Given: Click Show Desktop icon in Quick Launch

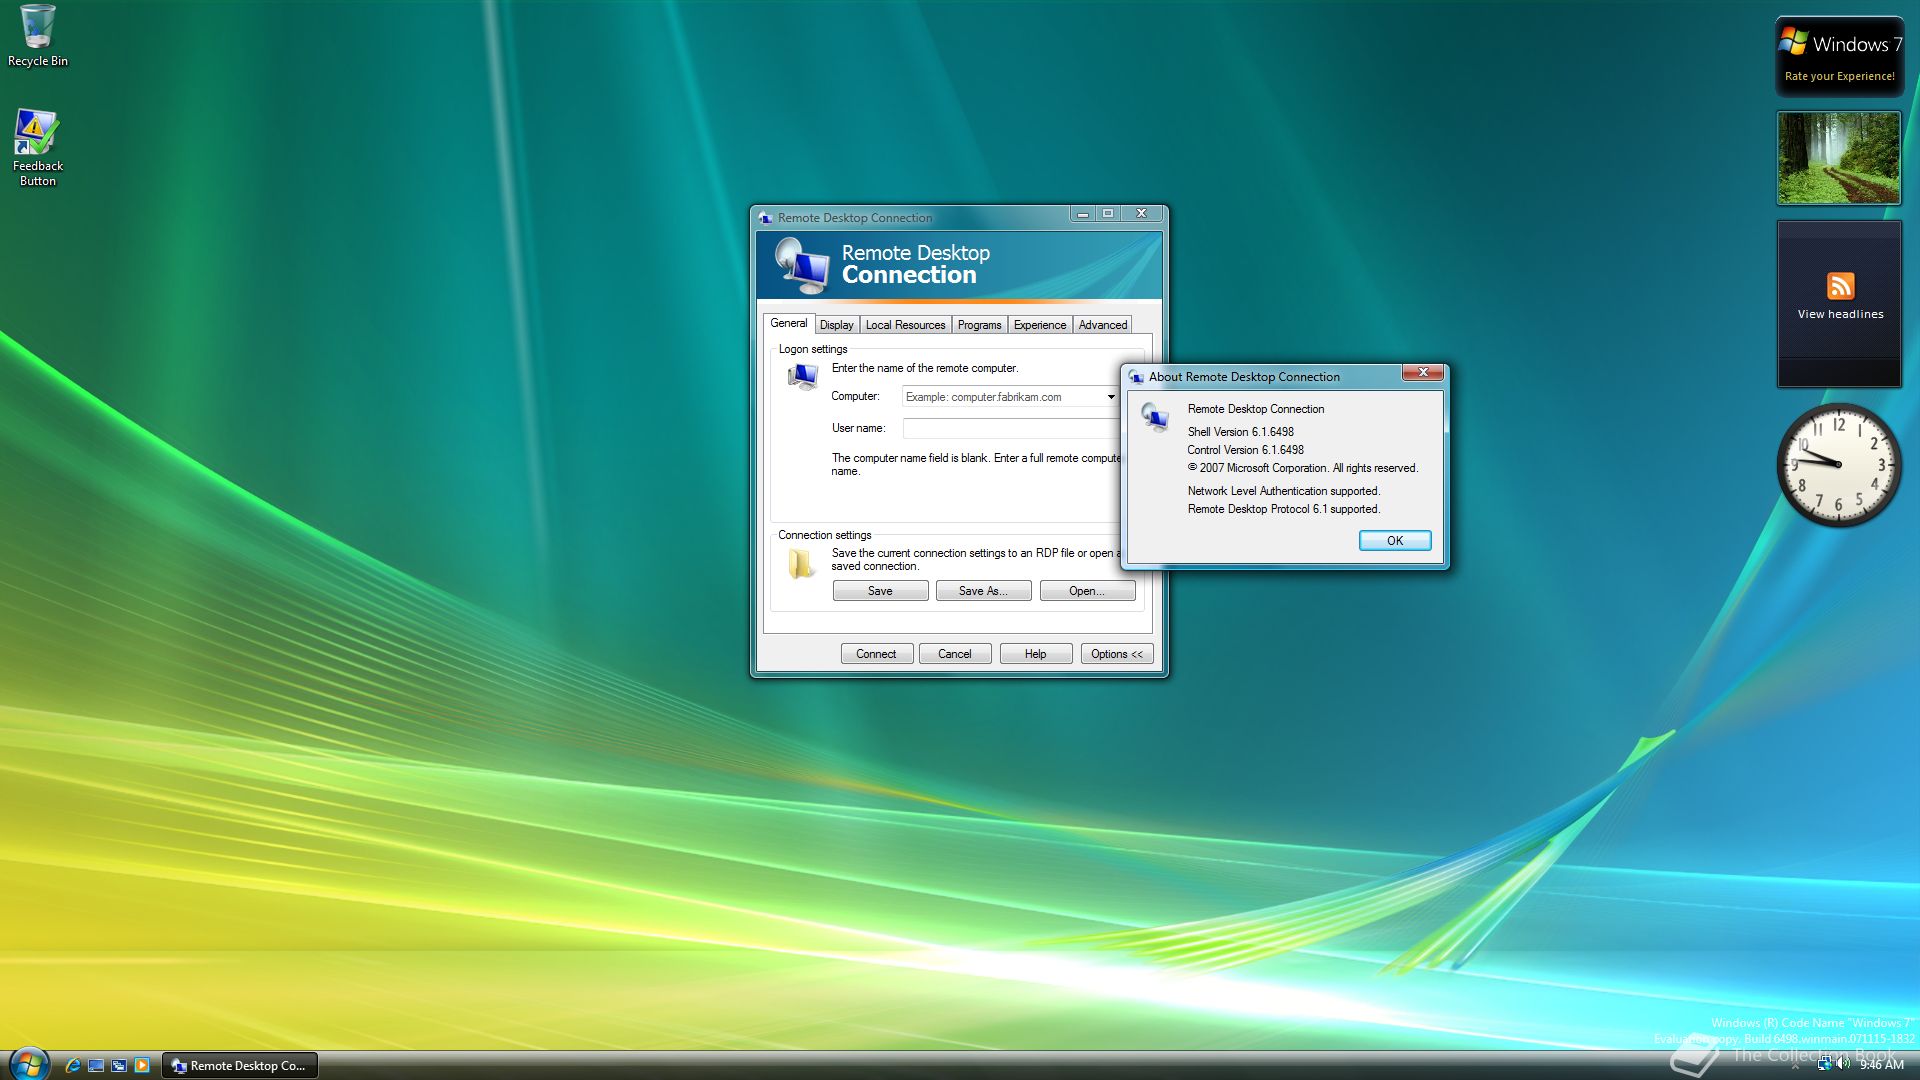Looking at the screenshot, I should tap(96, 1065).
